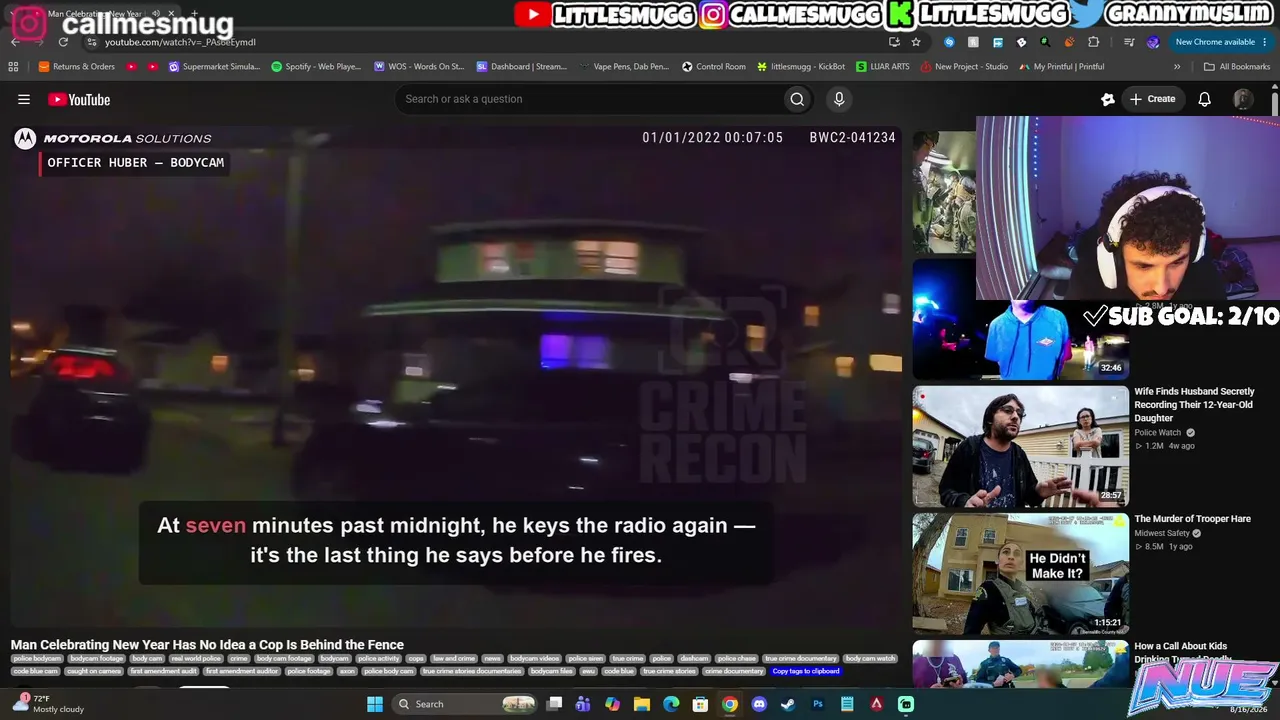Click the Chrome address bar URL
The image size is (1280, 720).
180,42
